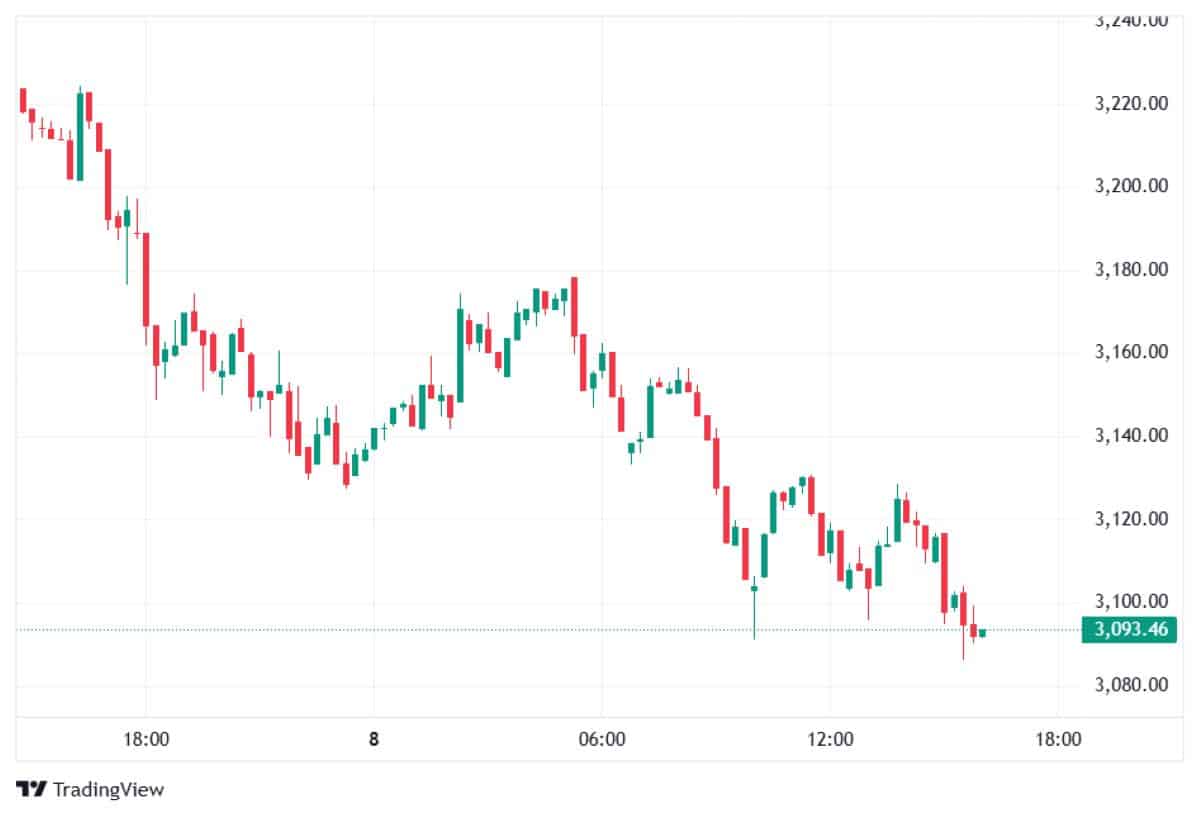Click the leftmost 18:00 time label
The height and width of the screenshot is (817, 1200).
click(x=146, y=740)
